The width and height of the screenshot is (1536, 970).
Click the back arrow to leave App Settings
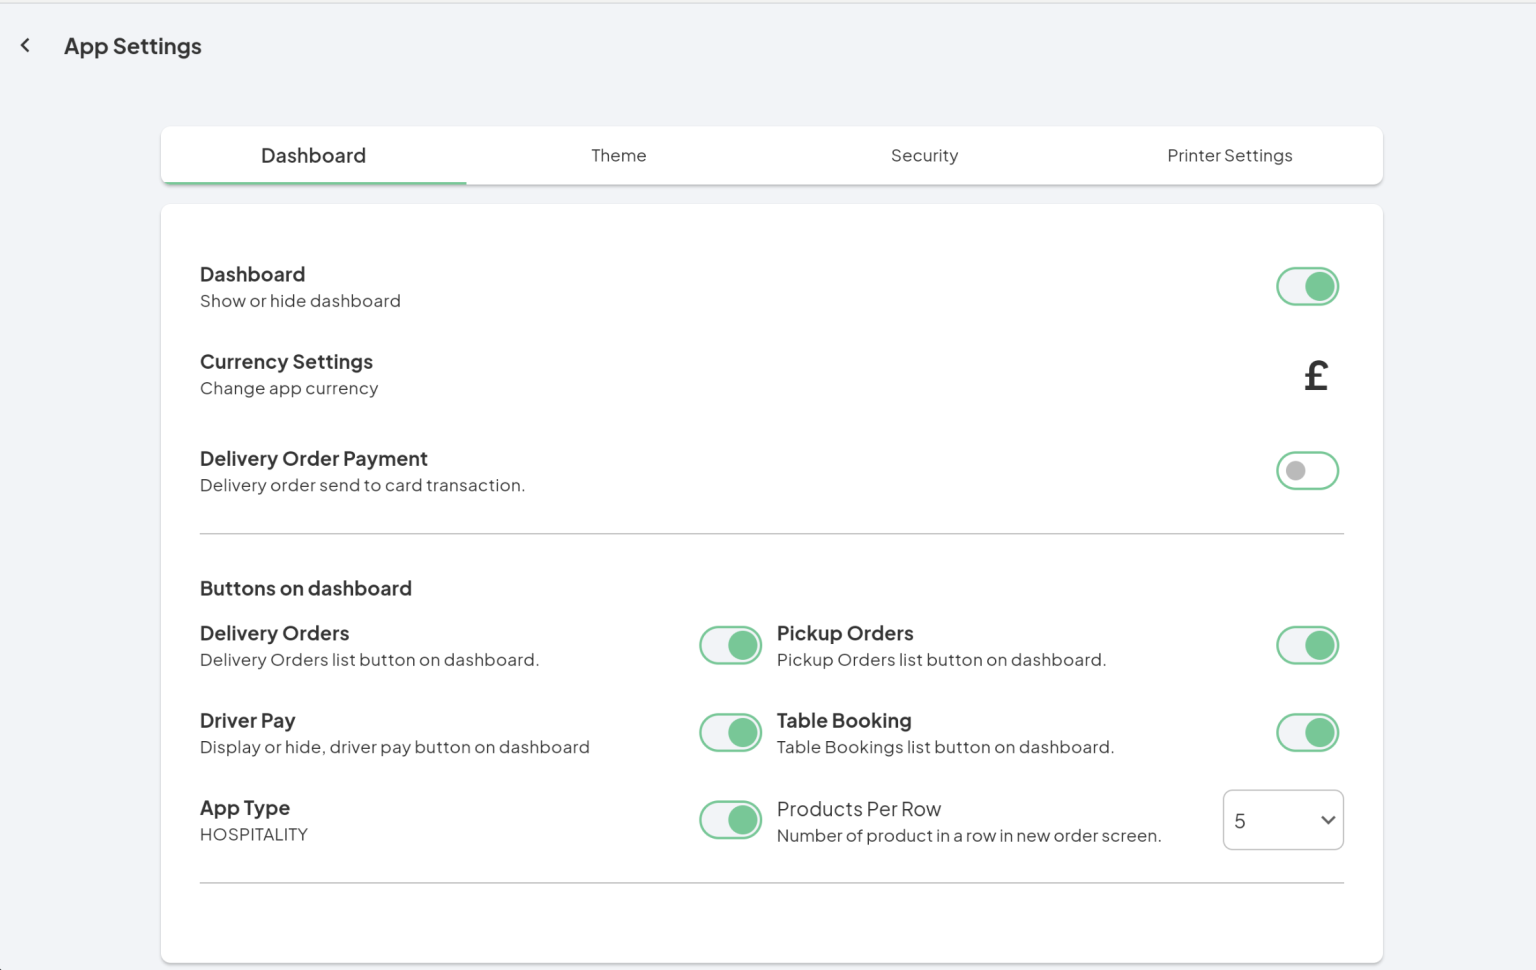[x=25, y=45]
